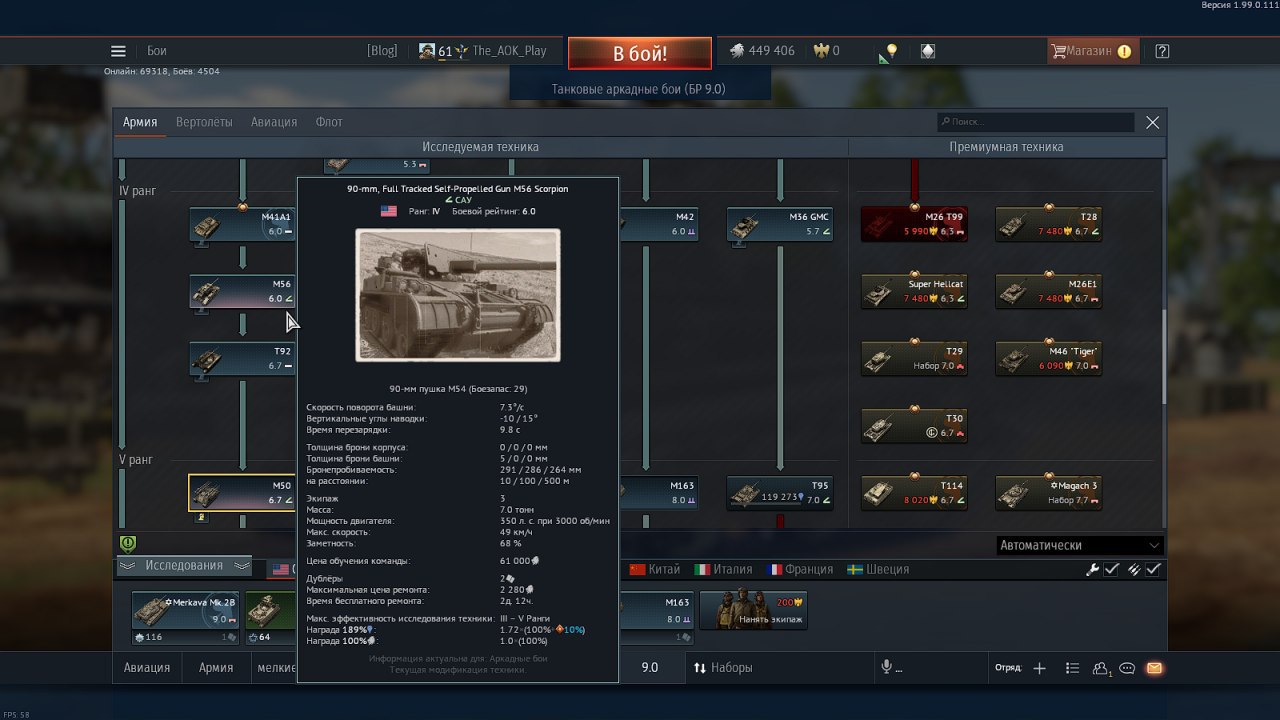Select the M26E1 premium card
Viewport: 1280px width, 720px height.
1049,291
